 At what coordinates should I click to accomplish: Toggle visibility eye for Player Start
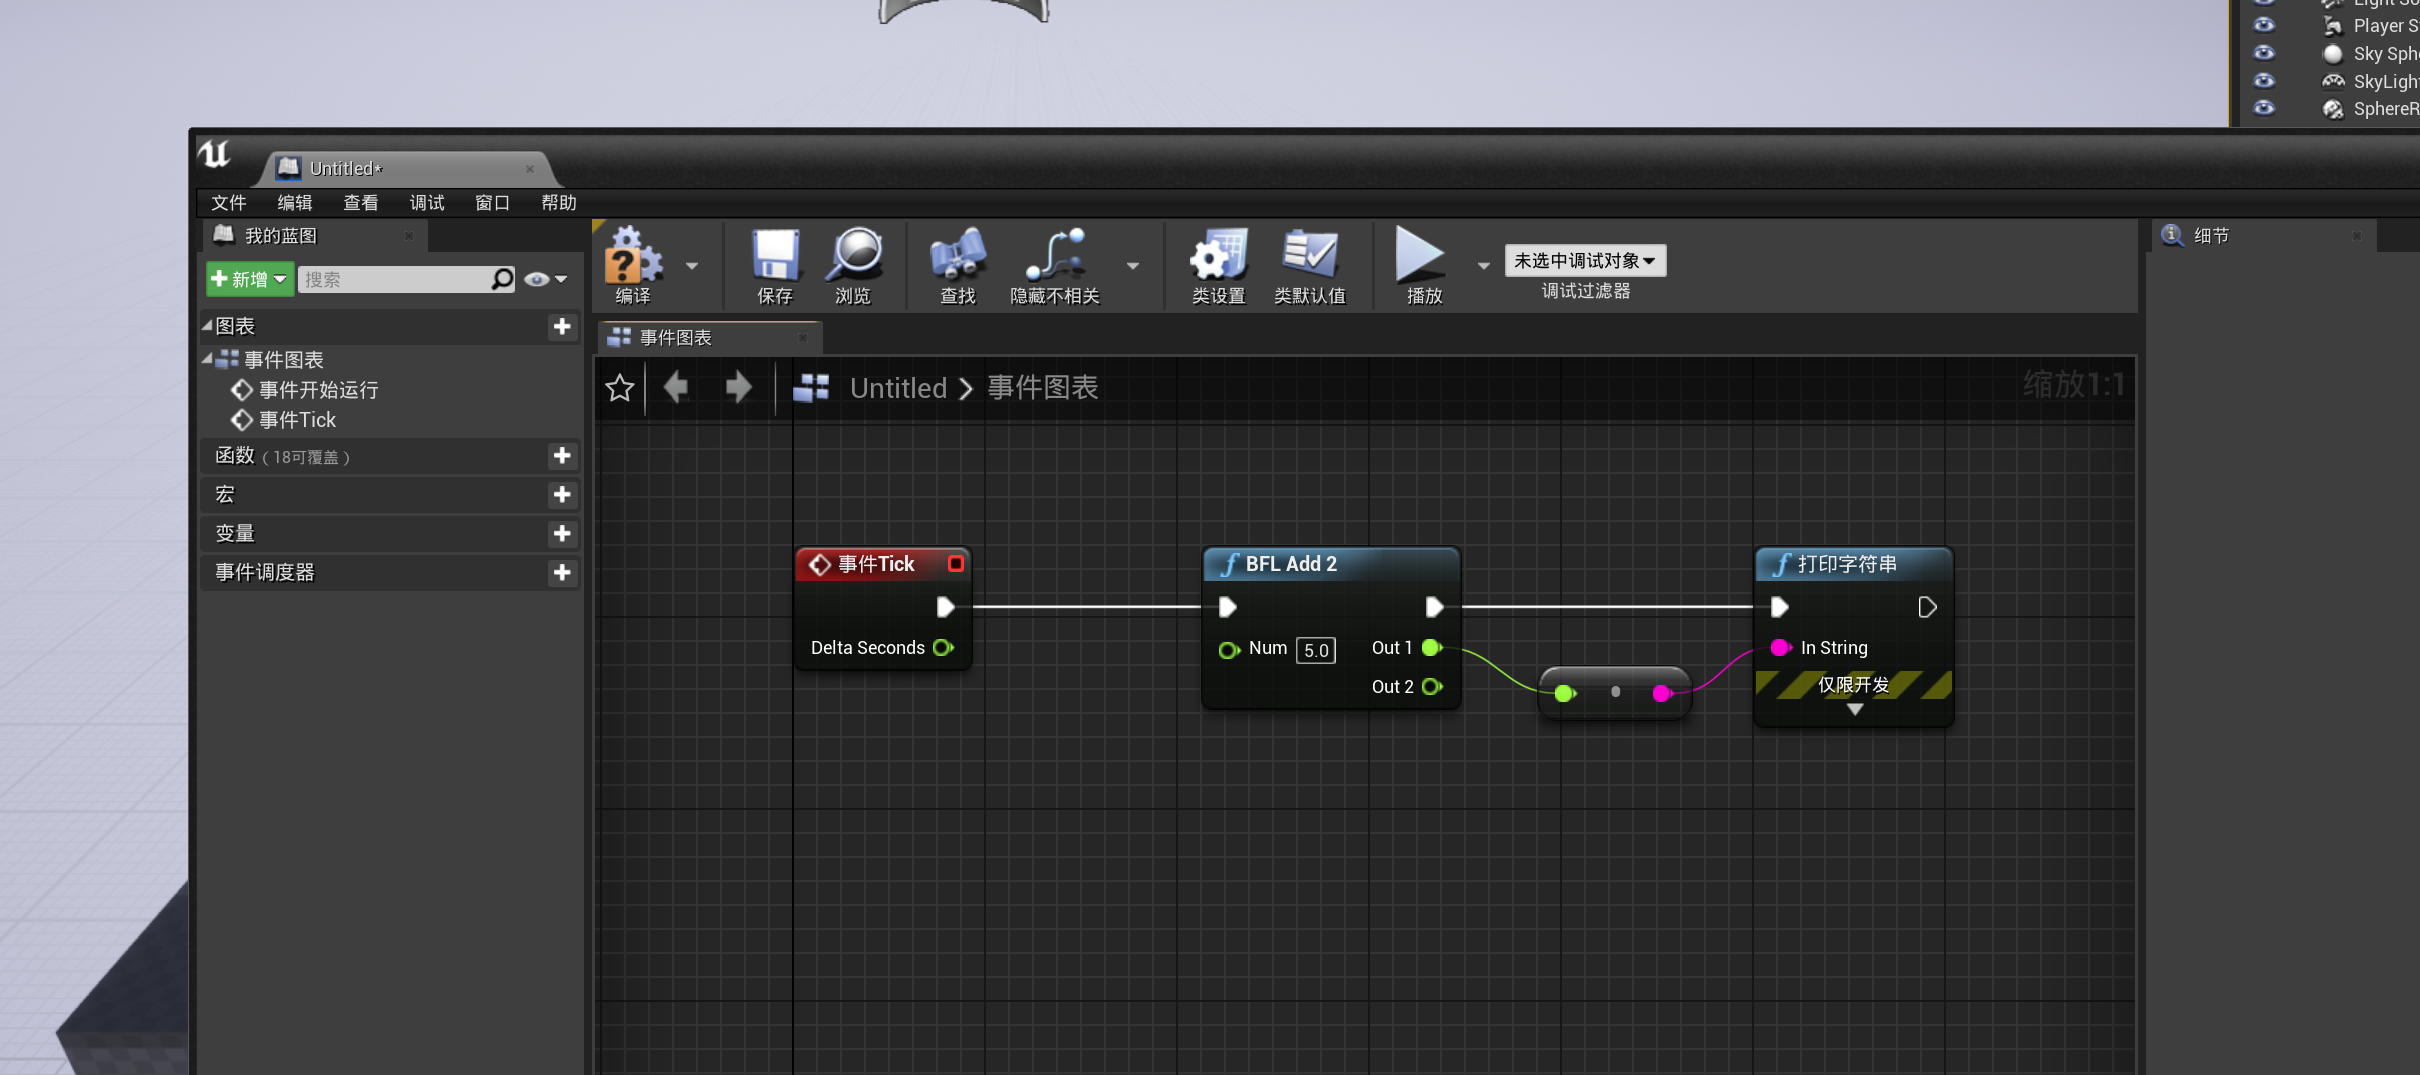[x=2264, y=26]
